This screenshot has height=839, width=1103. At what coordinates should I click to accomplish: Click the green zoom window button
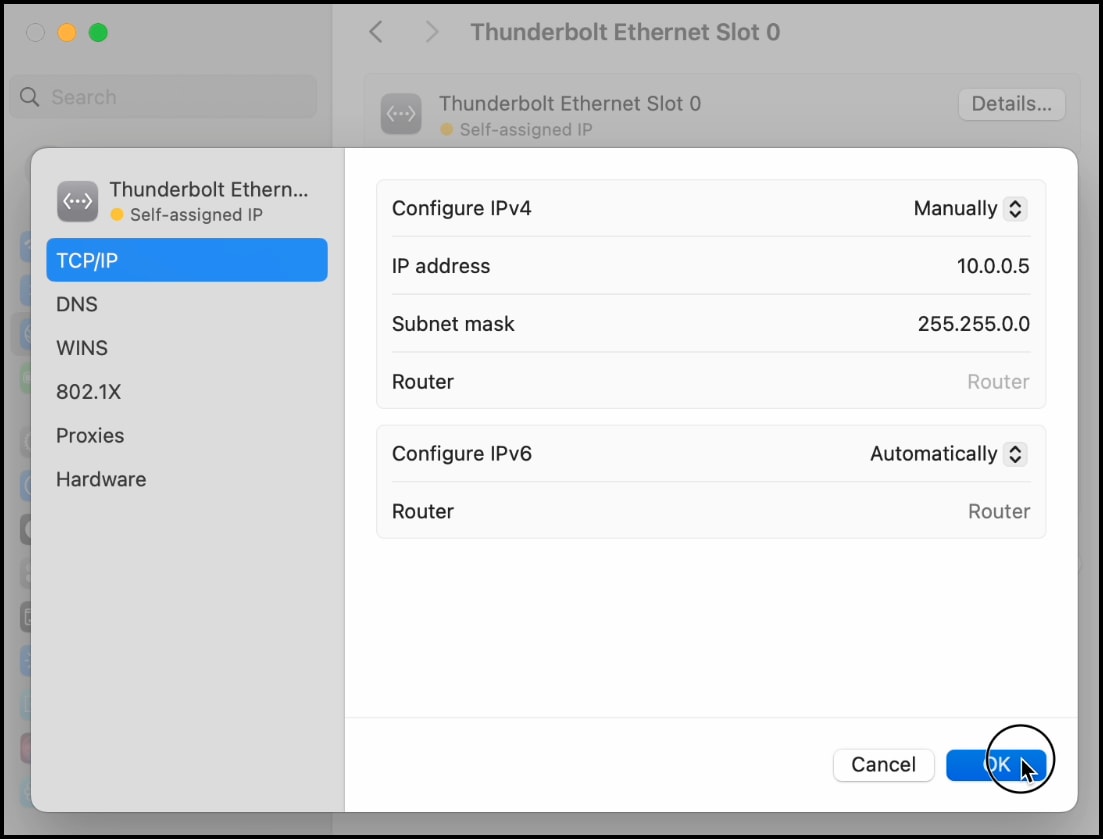(x=98, y=32)
